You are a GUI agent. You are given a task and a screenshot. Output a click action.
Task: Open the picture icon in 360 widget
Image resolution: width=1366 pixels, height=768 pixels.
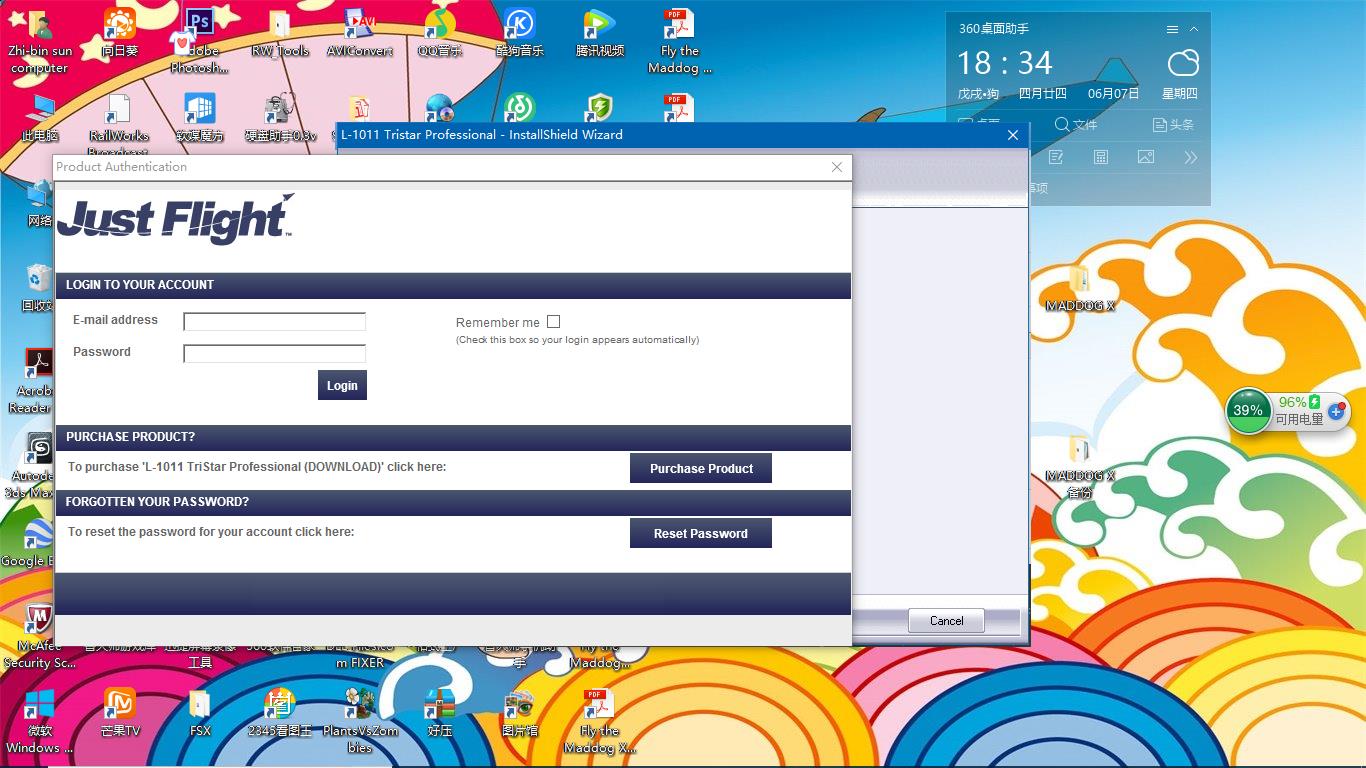pos(1146,157)
